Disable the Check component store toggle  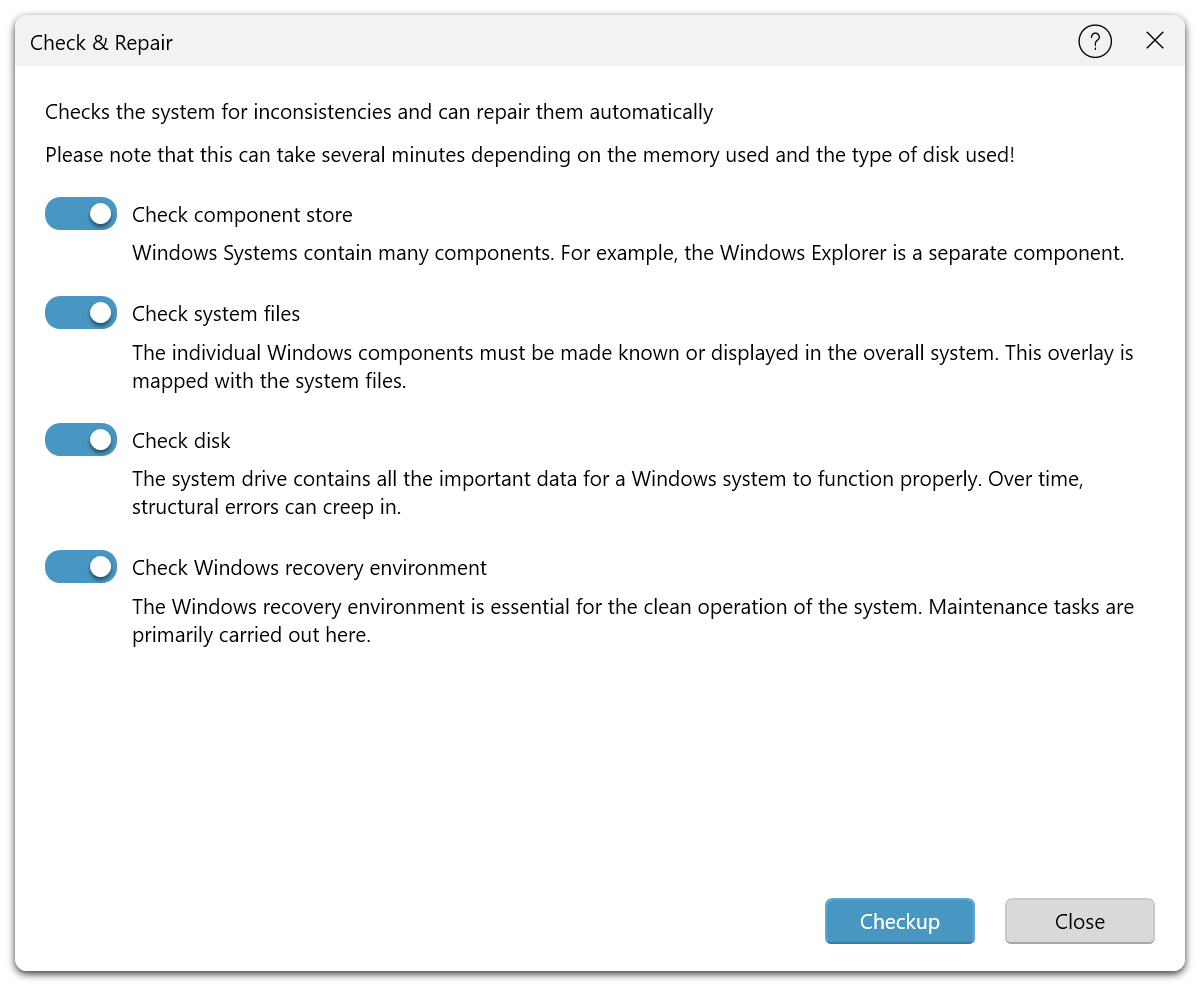click(81, 214)
